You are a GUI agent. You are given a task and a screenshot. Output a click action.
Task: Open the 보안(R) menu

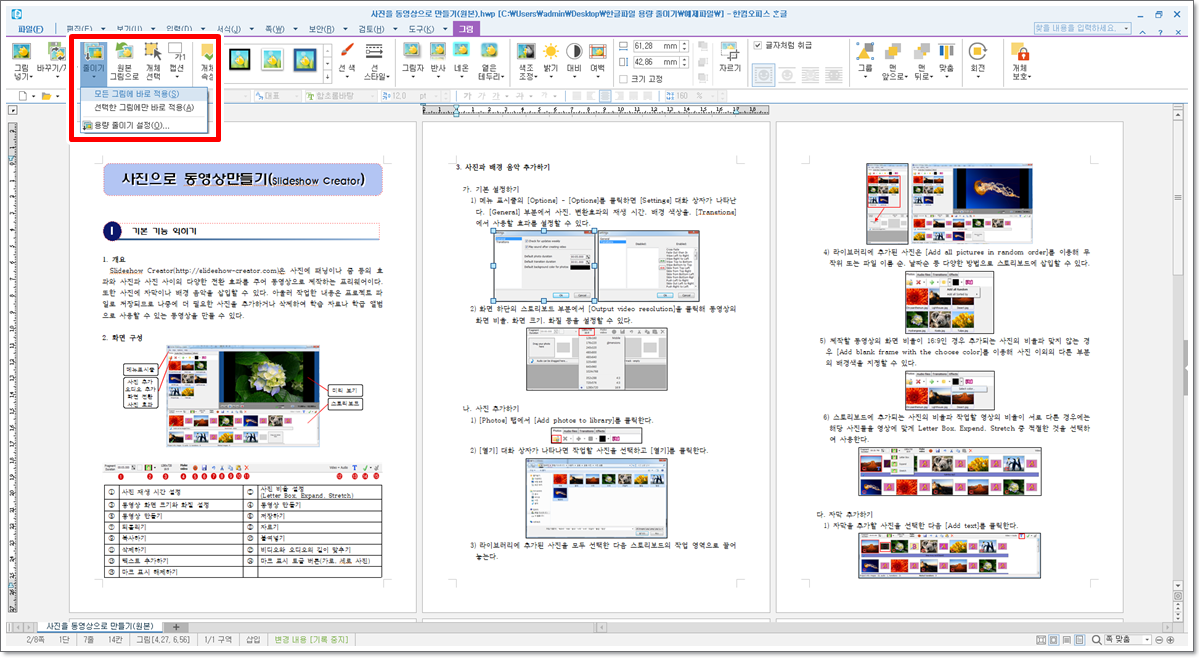click(x=322, y=29)
